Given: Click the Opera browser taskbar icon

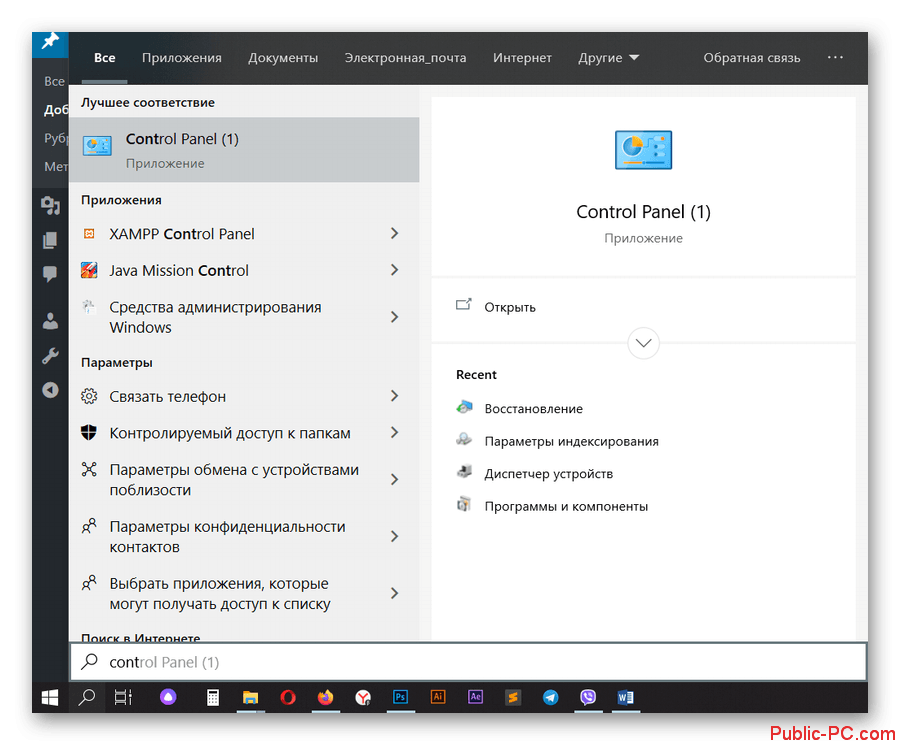Looking at the screenshot, I should 287,697.
